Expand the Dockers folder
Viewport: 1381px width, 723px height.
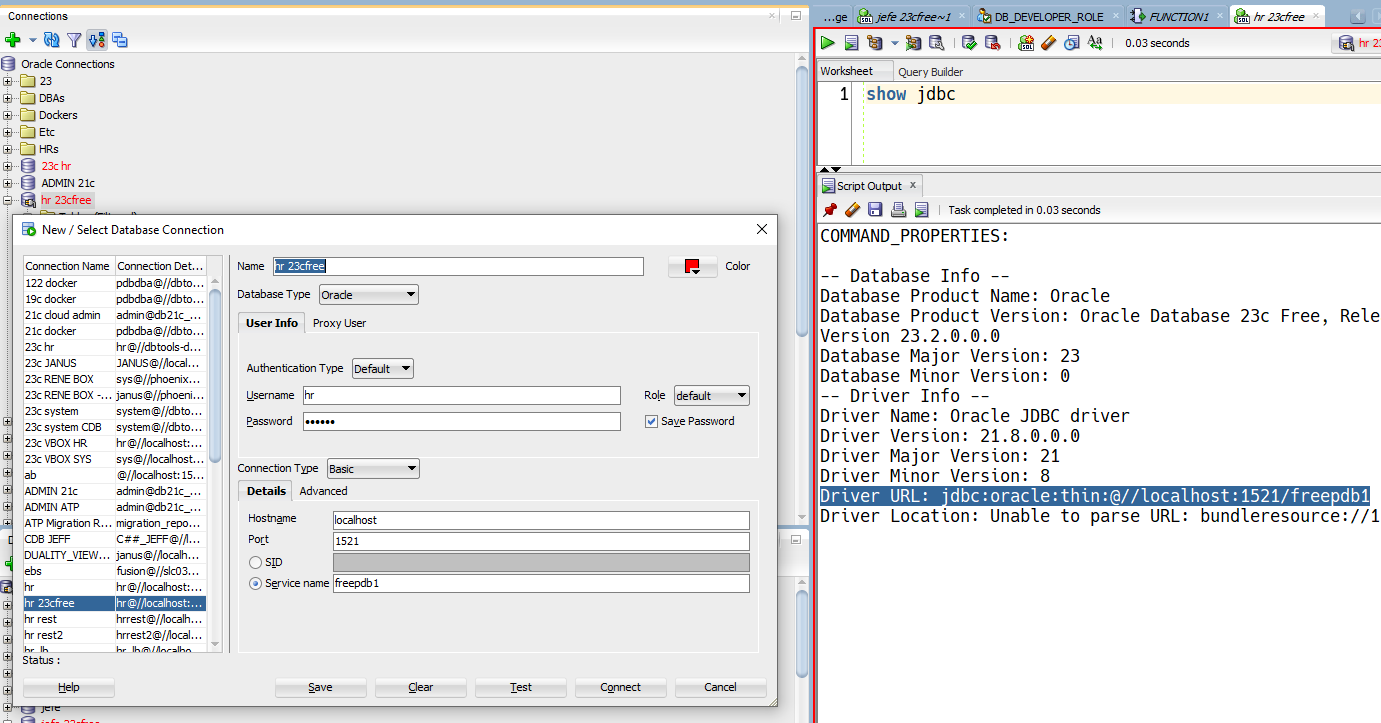(8, 115)
